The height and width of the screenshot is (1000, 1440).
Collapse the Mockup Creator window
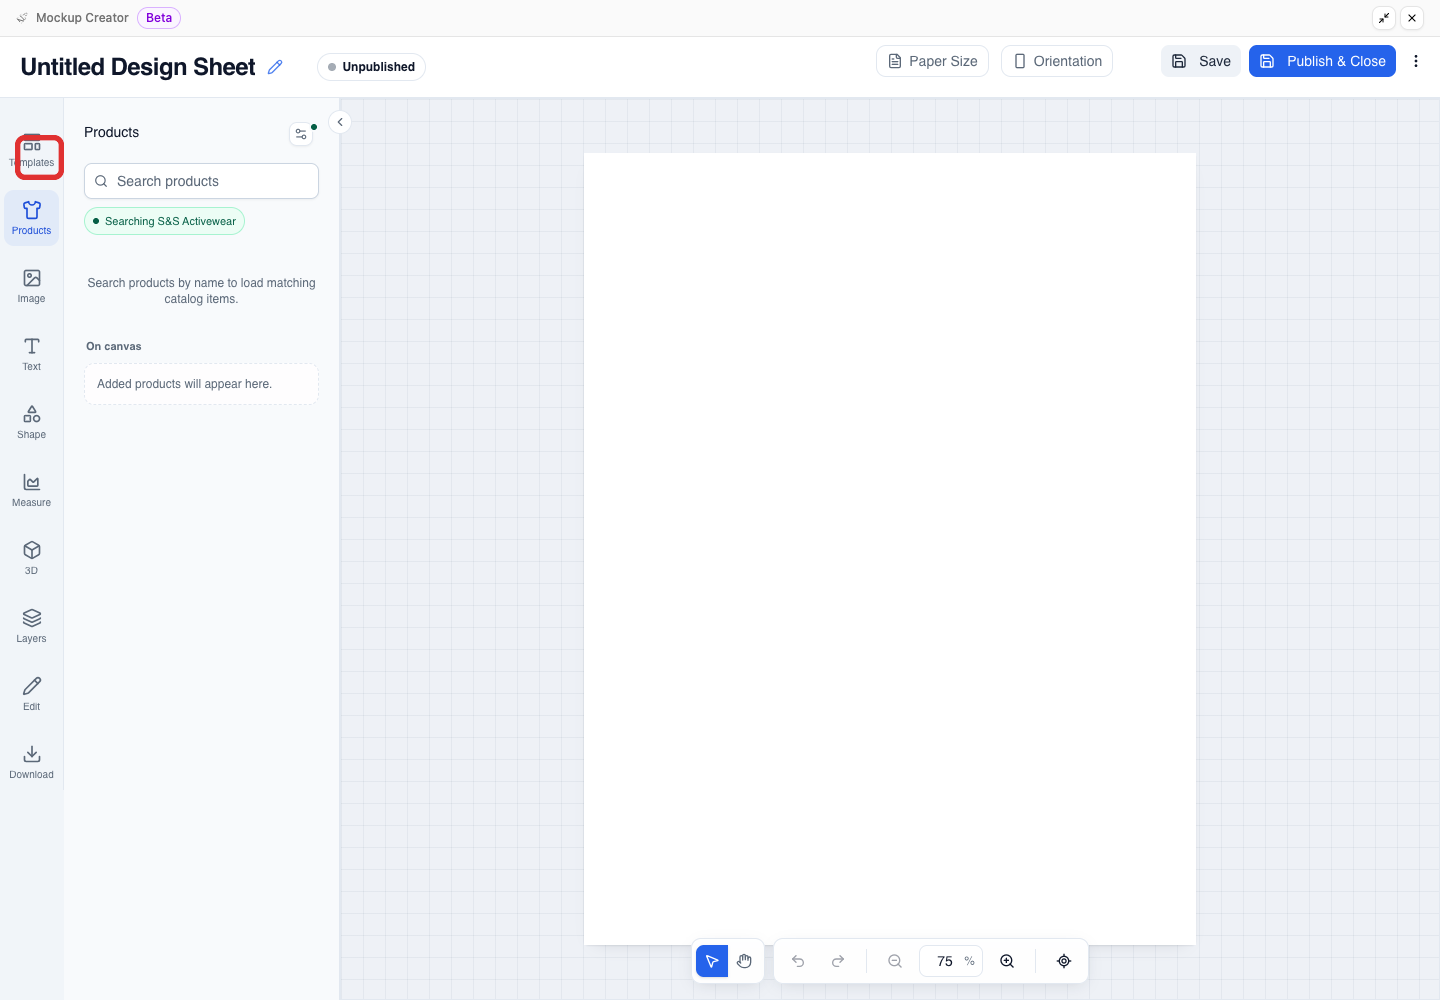point(1384,18)
